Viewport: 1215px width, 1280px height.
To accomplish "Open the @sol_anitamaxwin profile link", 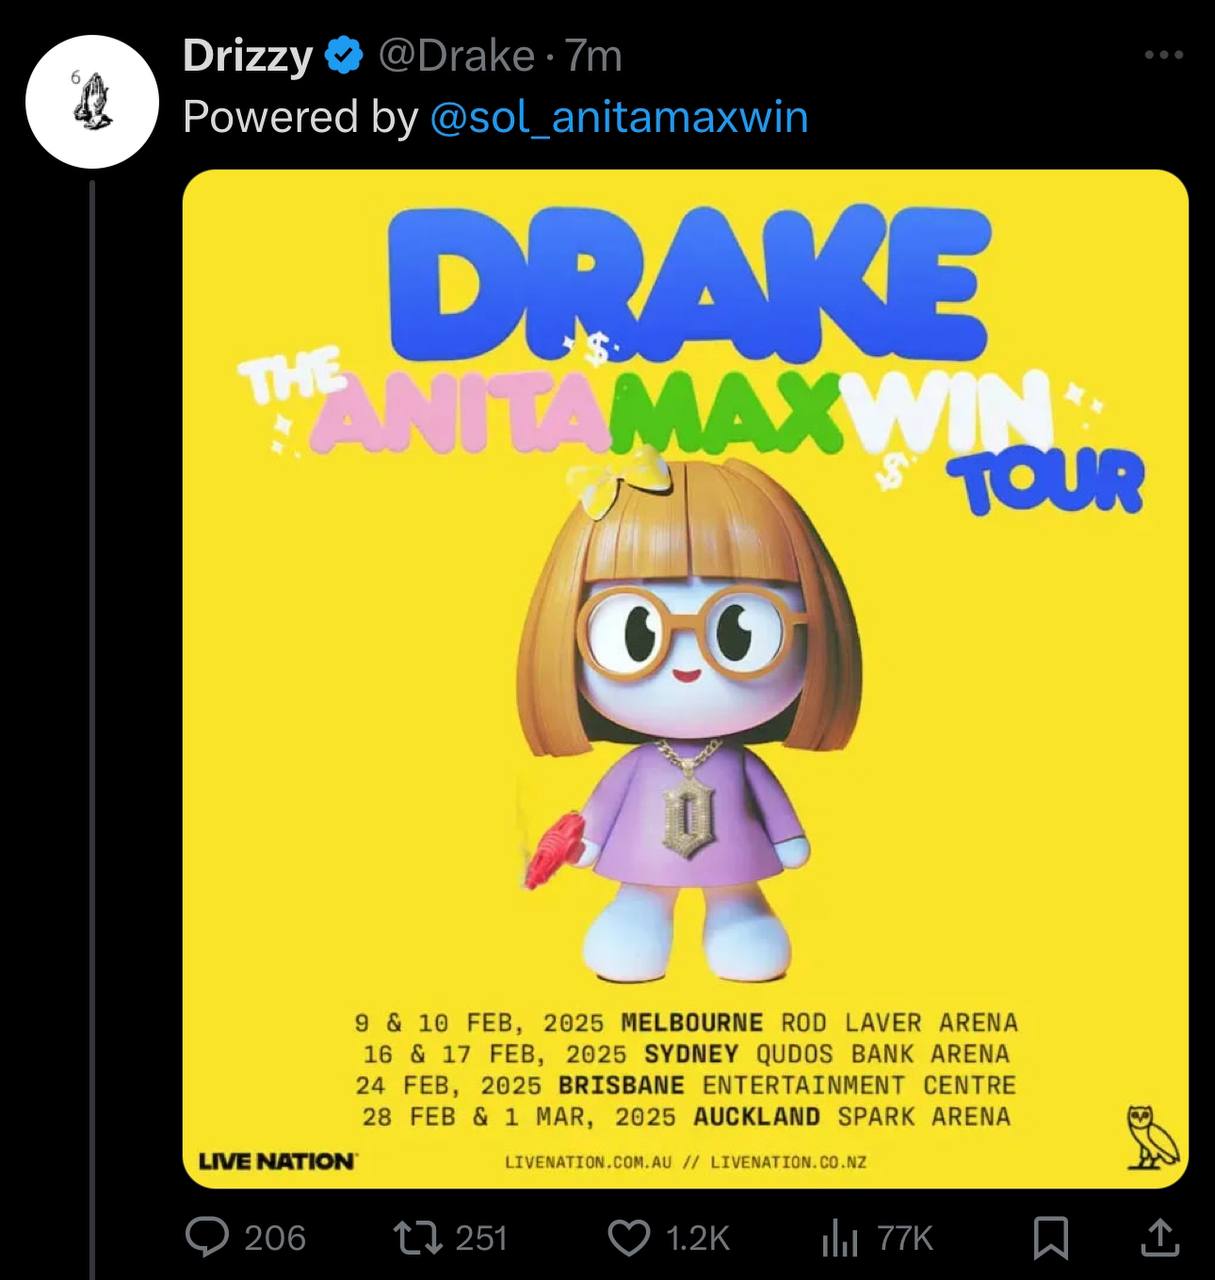I will coord(620,117).
